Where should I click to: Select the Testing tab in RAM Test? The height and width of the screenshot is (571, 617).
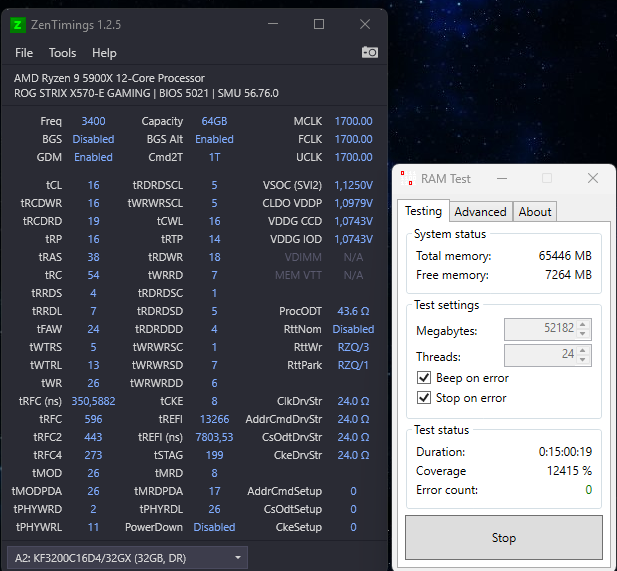(423, 211)
